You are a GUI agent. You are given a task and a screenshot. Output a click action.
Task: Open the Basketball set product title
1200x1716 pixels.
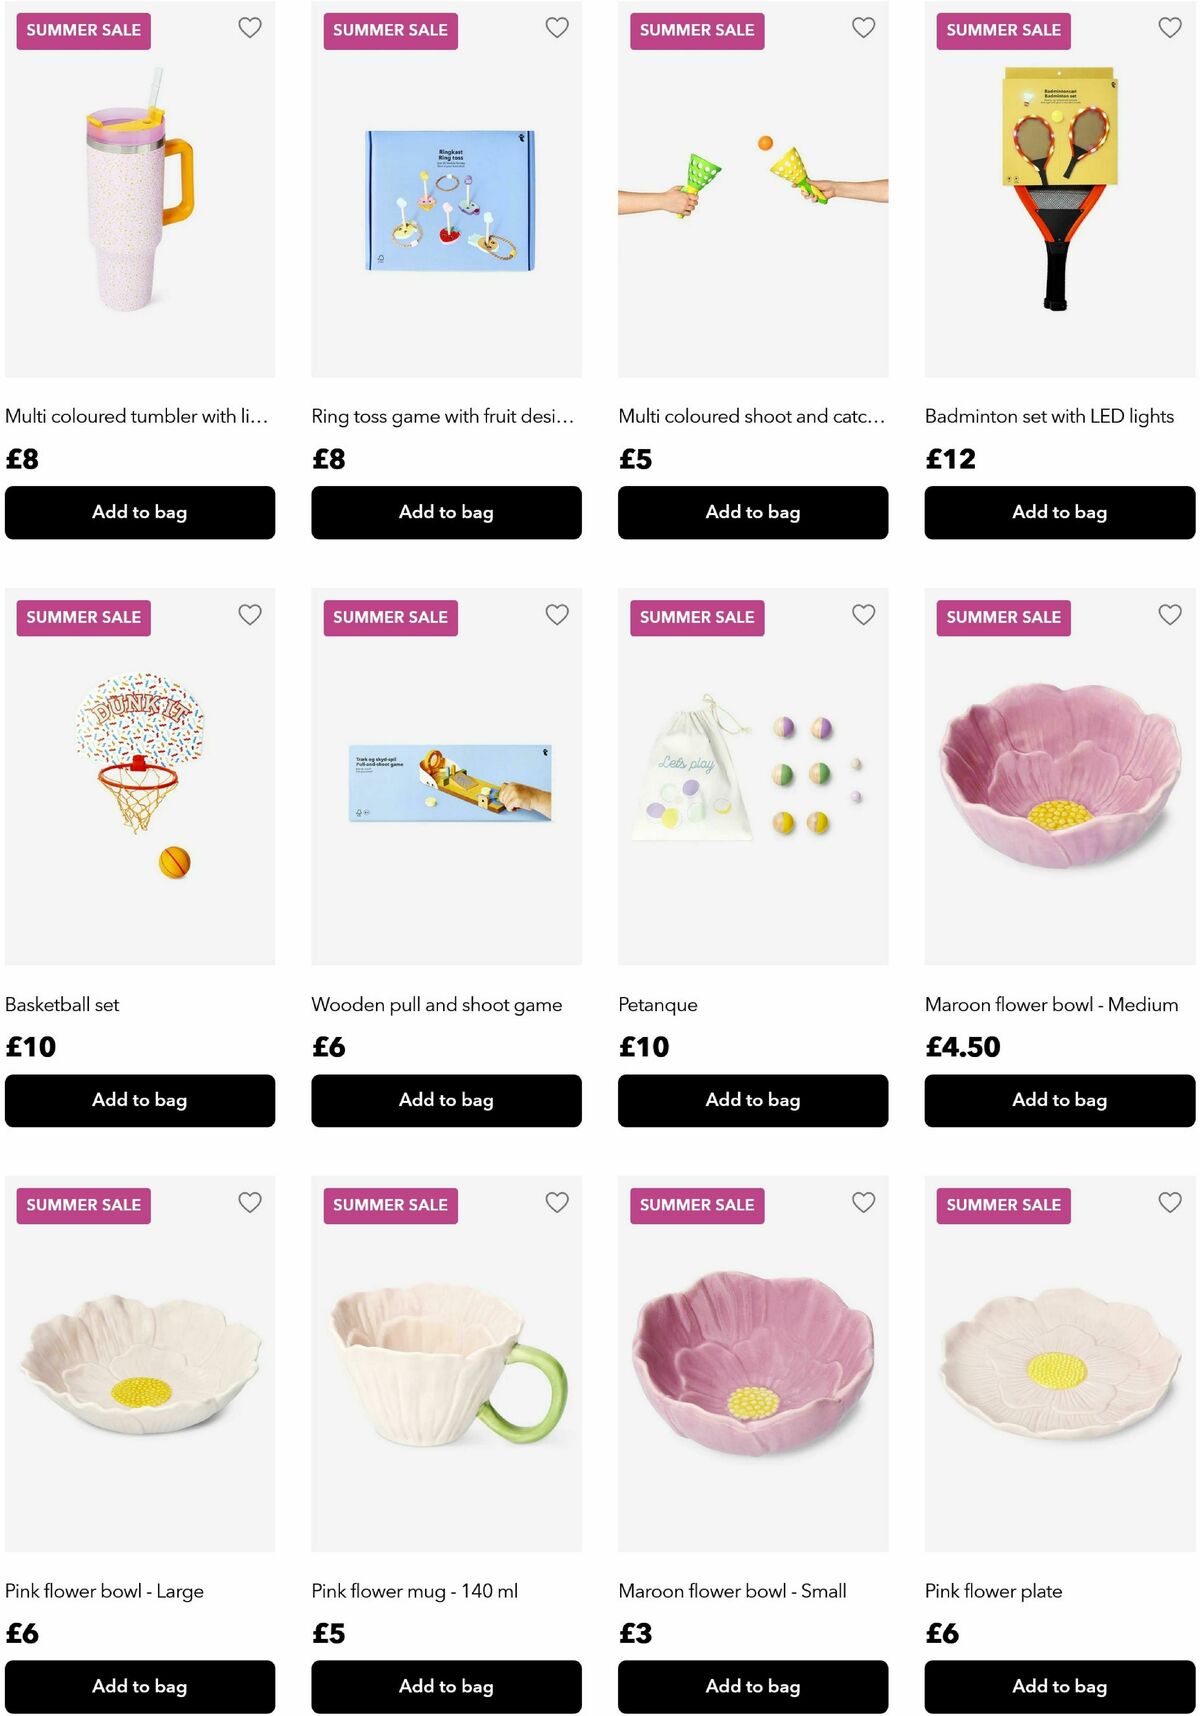62,1004
